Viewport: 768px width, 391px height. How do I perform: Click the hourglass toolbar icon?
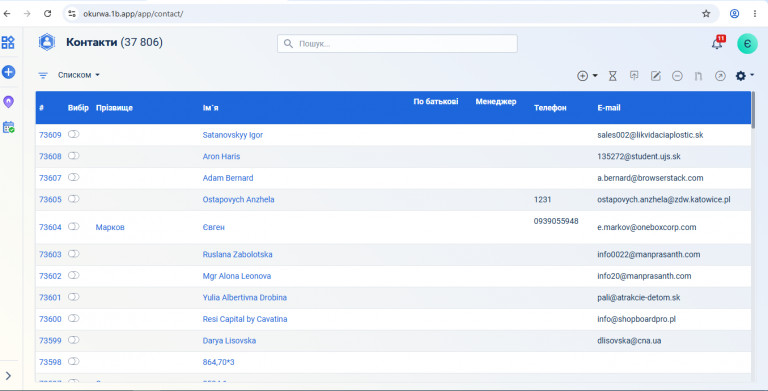tap(613, 76)
